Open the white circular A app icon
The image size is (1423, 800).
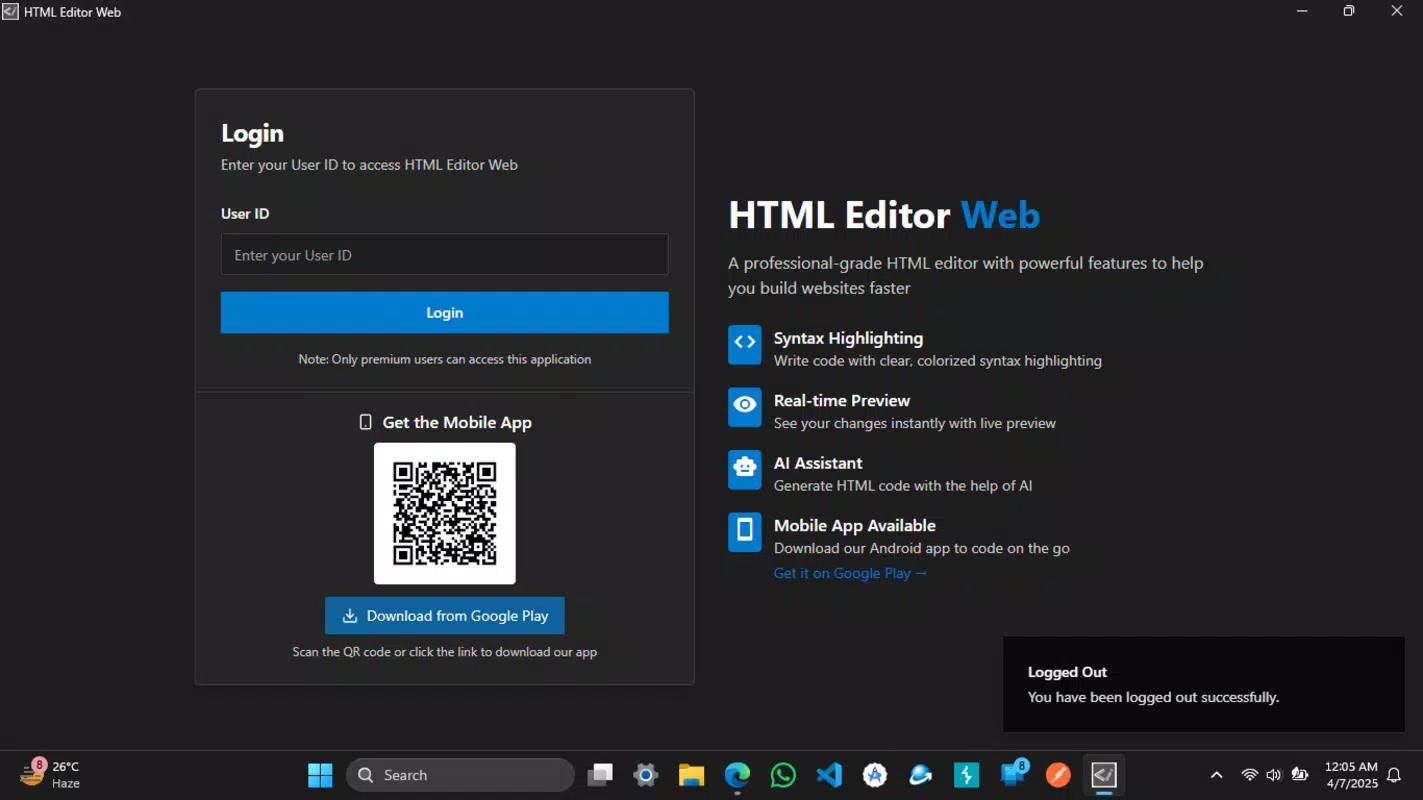[875, 775]
